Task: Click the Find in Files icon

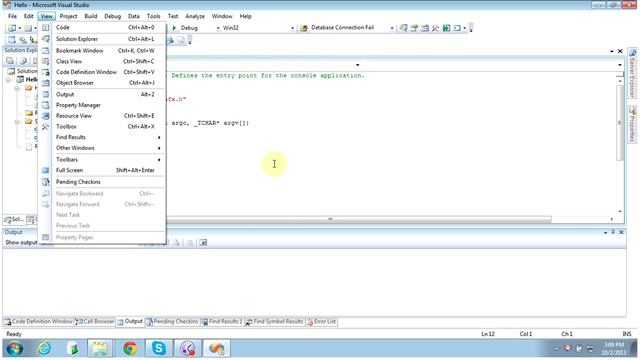Action: pos(303,28)
